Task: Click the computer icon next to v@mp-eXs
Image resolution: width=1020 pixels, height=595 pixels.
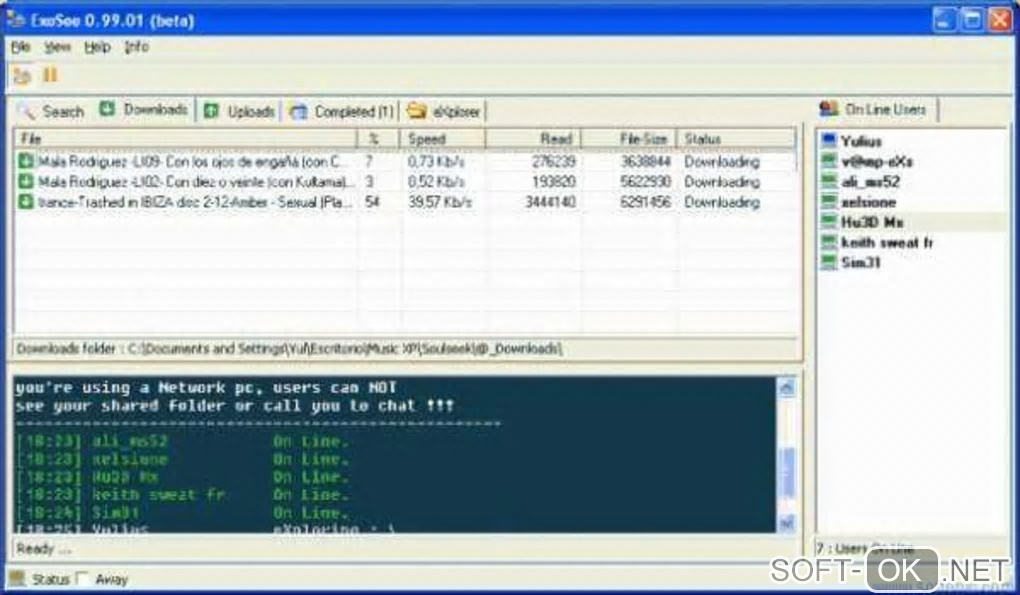Action: click(x=829, y=161)
